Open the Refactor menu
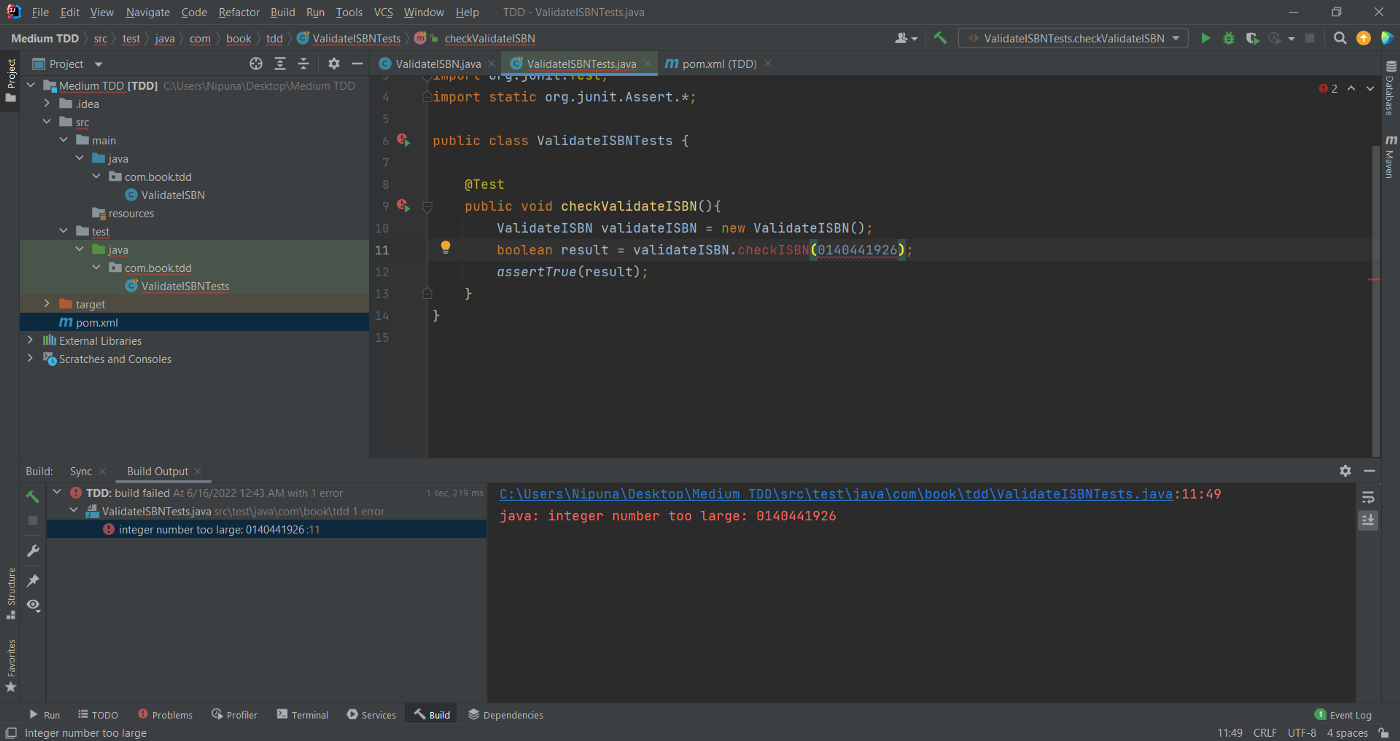Viewport: 1400px width, 741px height. point(238,12)
